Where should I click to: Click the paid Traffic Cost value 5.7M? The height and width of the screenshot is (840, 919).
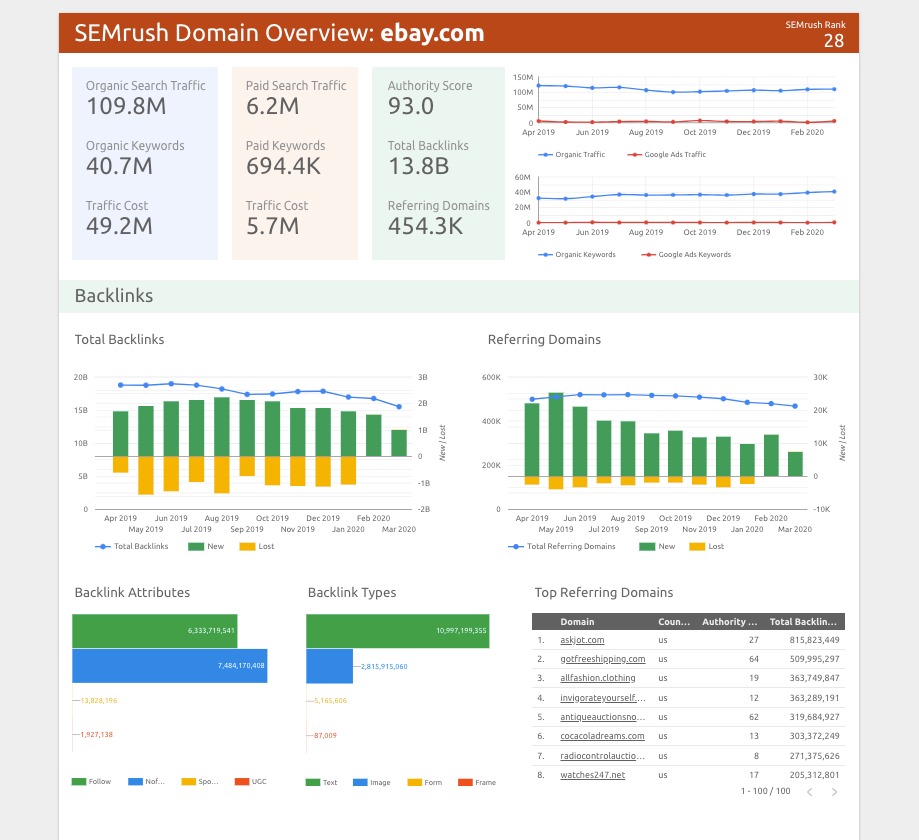point(273,226)
